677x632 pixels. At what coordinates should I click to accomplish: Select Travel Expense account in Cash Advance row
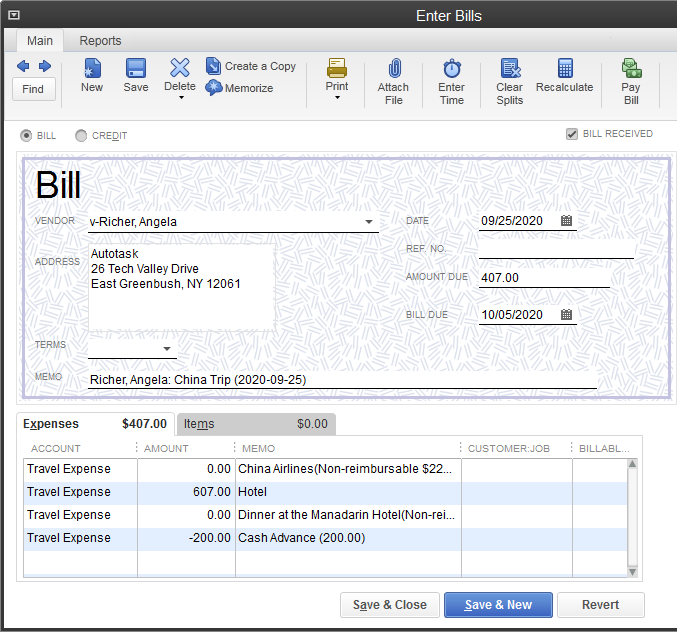tap(80, 538)
